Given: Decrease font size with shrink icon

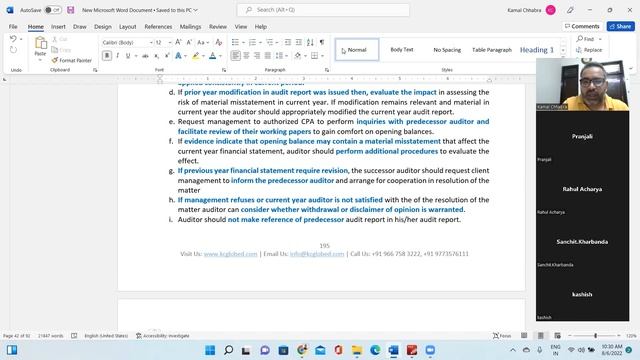Looking at the screenshot, I should point(189,42).
